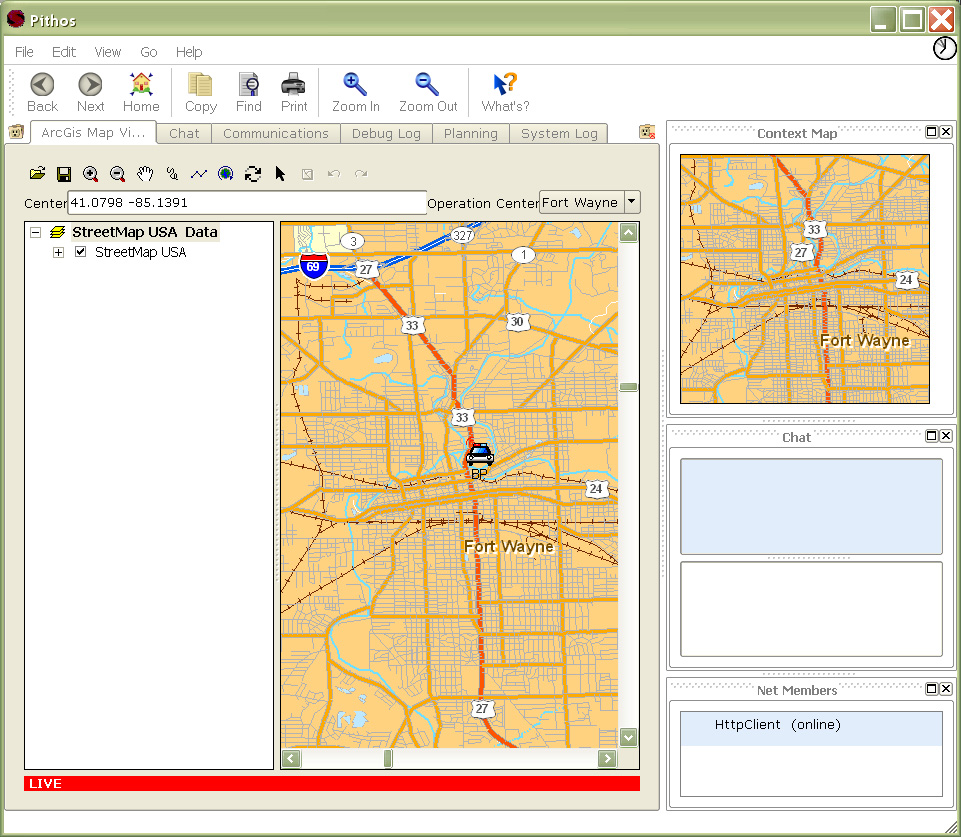Click the redo arrow in map toolbar
This screenshot has height=837, width=961.
click(x=361, y=174)
